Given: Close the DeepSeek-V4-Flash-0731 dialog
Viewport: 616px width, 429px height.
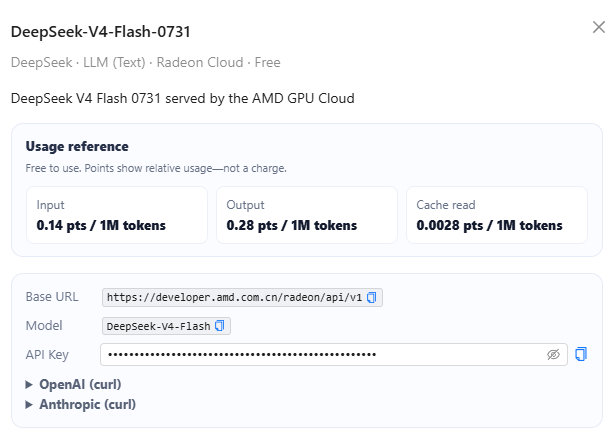Looking at the screenshot, I should point(599,27).
